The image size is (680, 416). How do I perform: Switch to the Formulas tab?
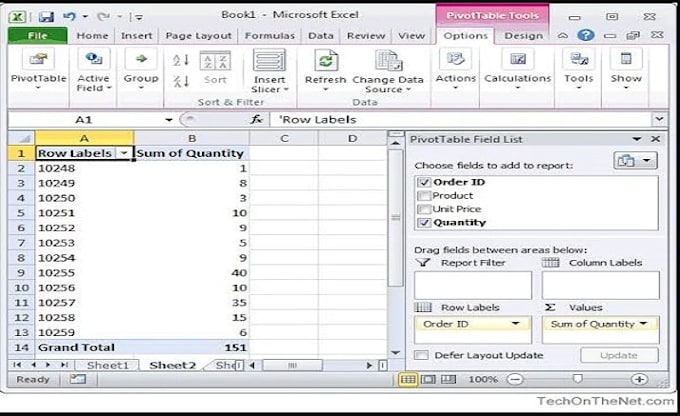click(x=270, y=36)
